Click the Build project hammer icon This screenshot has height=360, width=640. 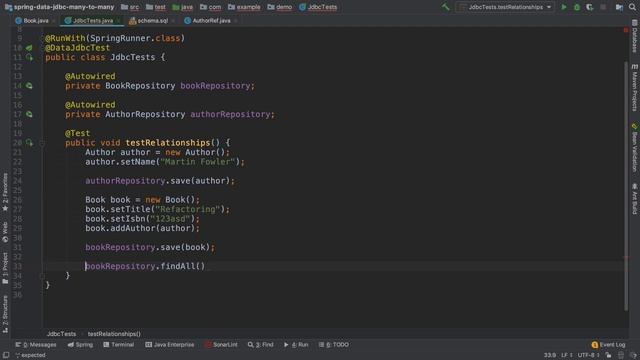445,7
